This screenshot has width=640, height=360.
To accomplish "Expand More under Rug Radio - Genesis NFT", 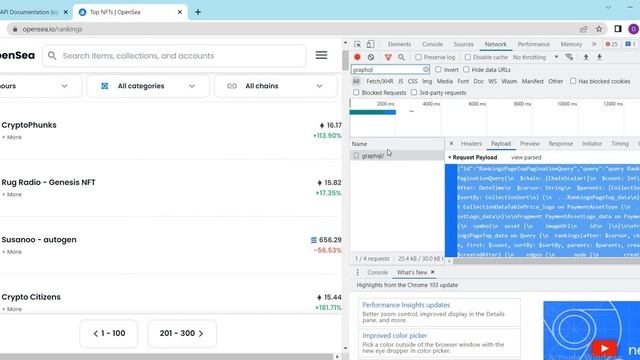I will [12, 195].
